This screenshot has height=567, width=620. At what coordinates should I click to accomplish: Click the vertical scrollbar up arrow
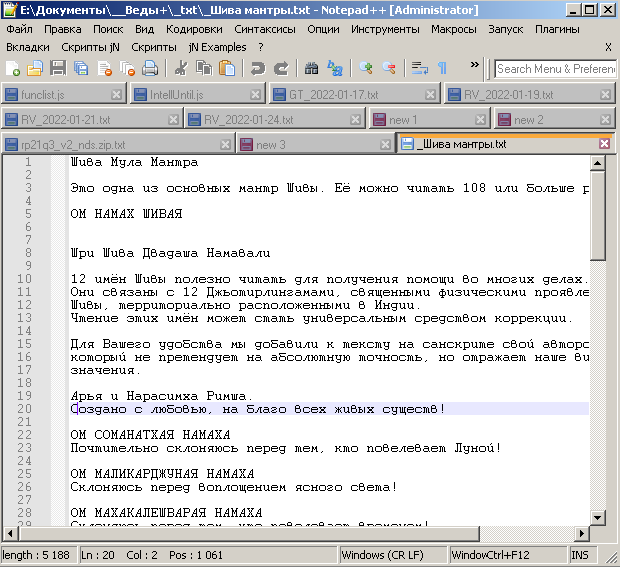click(597, 163)
